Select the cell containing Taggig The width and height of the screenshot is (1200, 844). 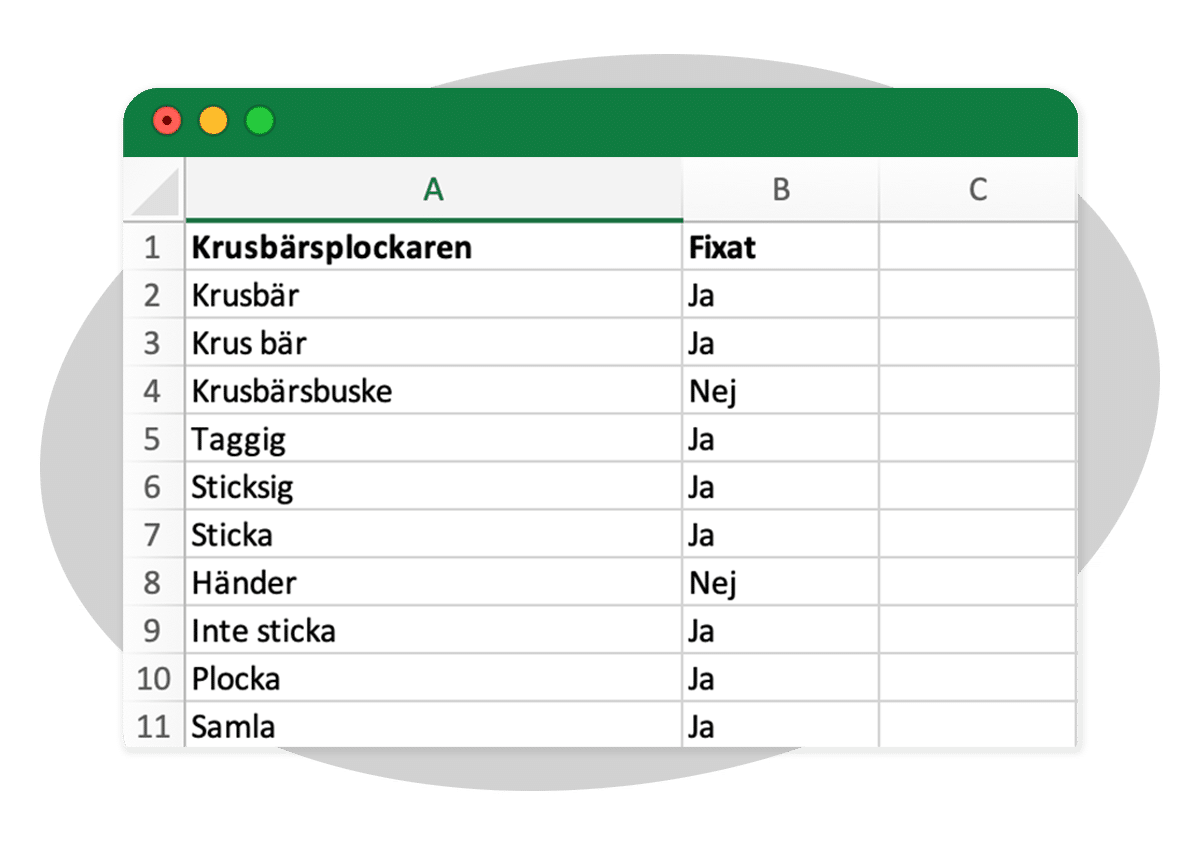[433, 439]
